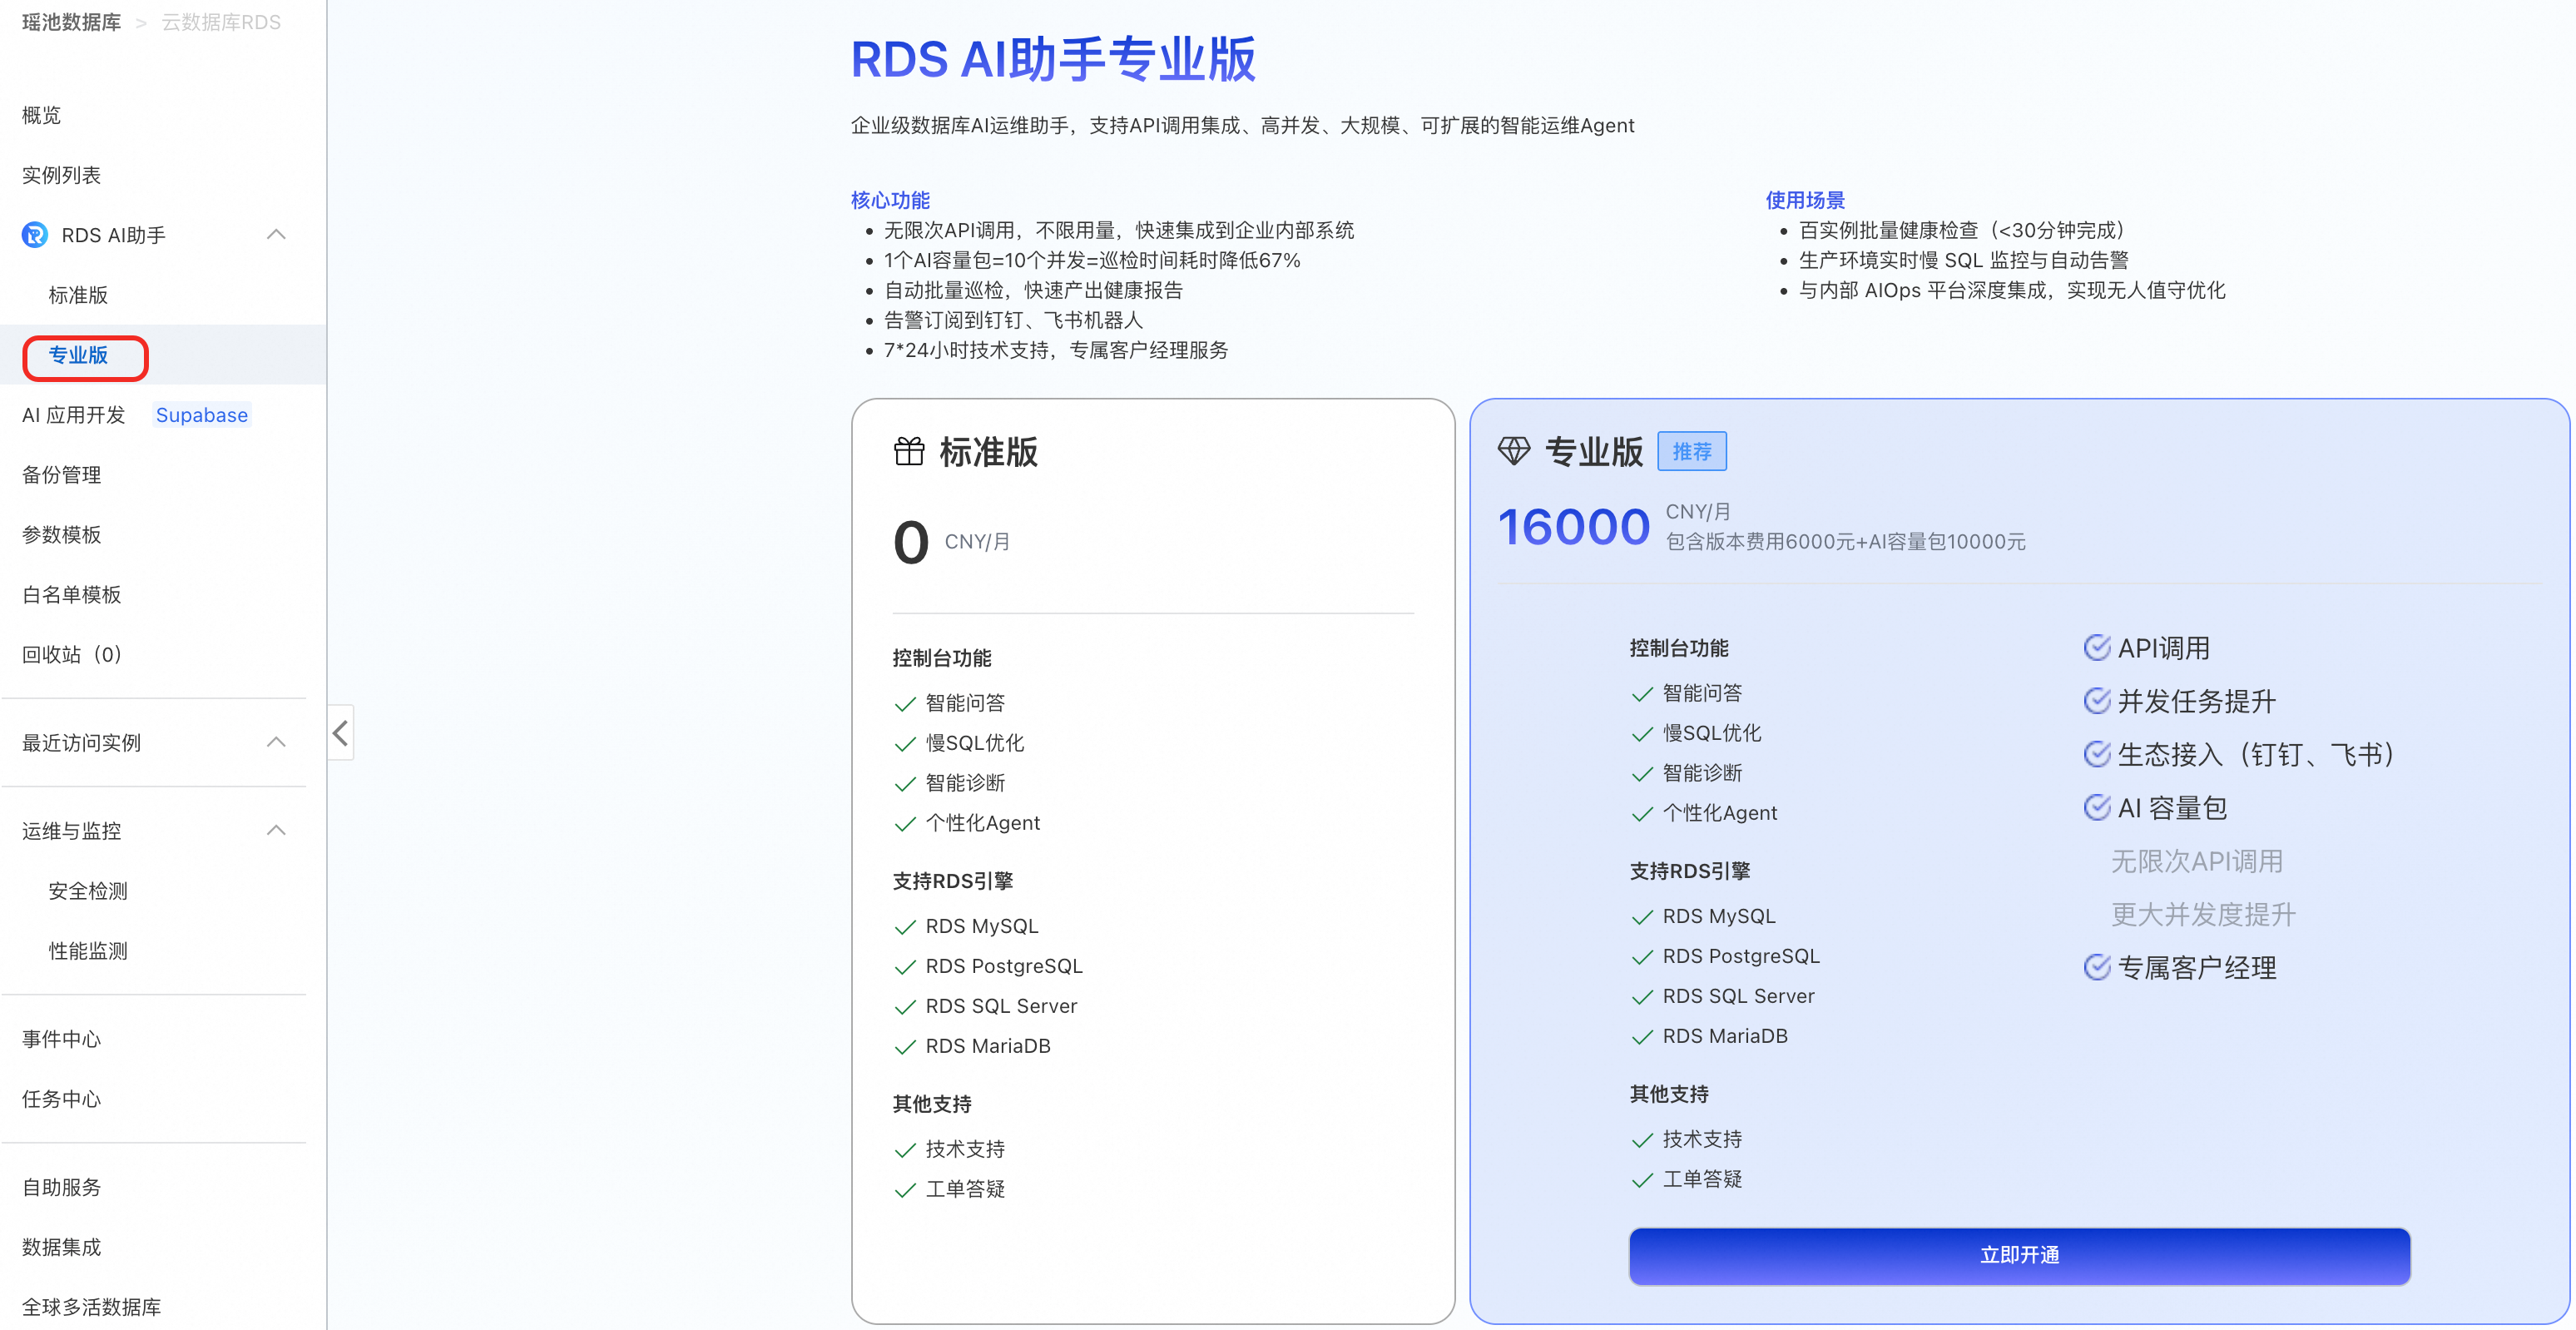
Task: Open 备份管理
Action: [62, 475]
